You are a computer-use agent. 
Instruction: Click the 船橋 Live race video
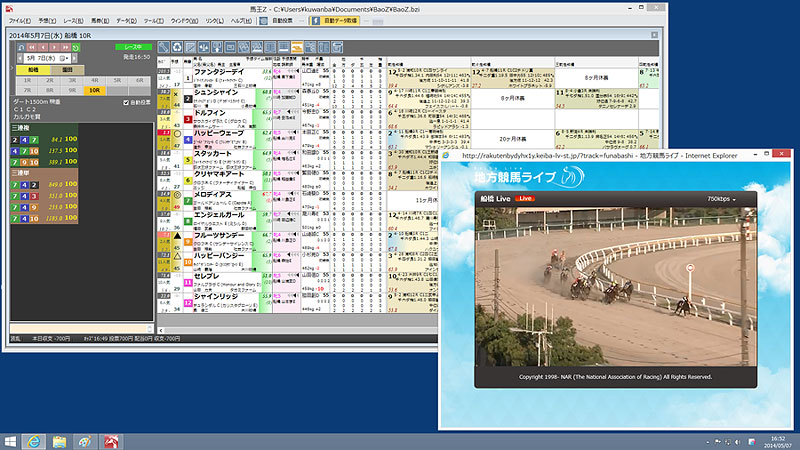pyautogui.click(x=615, y=286)
